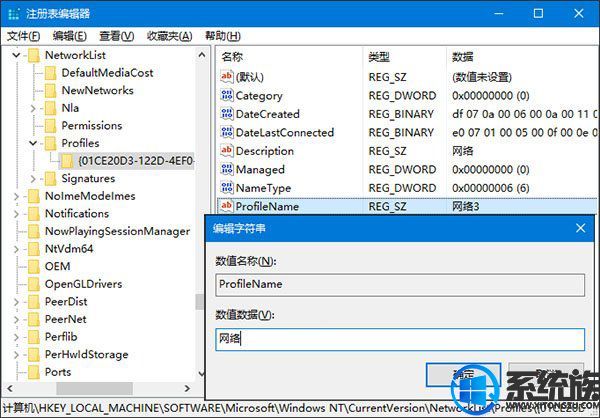Image resolution: width=600 pixels, height=418 pixels.
Task: Select the Notifications folder icon
Action: (34, 214)
